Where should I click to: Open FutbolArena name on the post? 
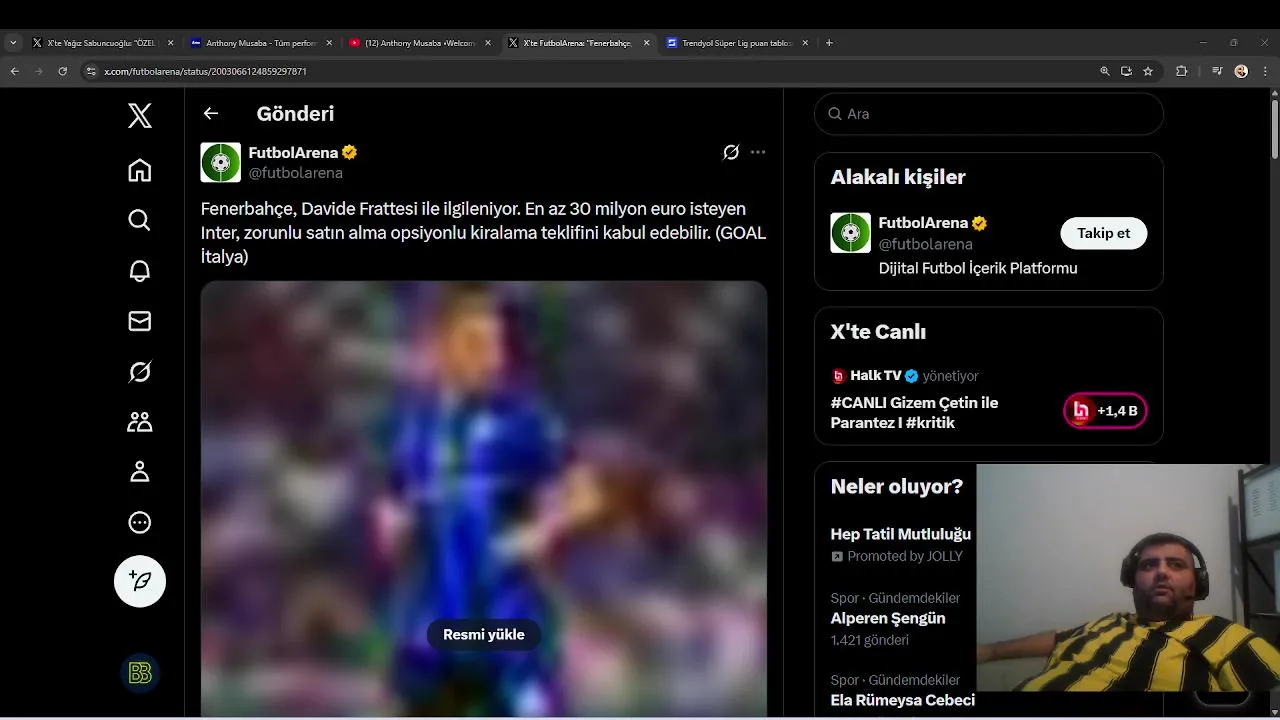coord(293,152)
